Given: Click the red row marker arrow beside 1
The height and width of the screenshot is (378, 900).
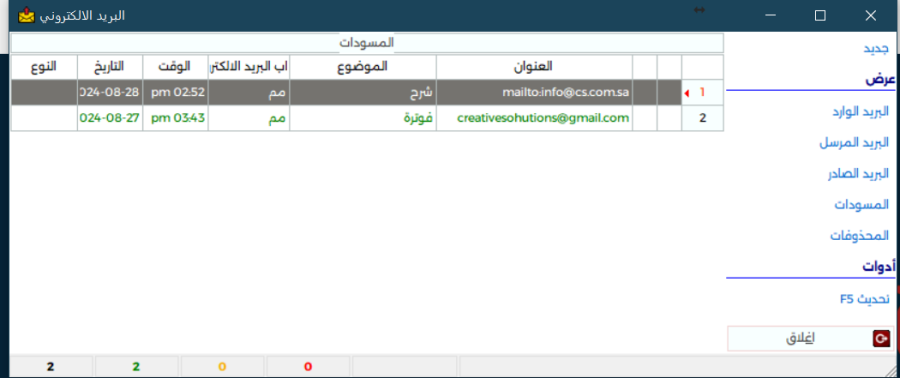Looking at the screenshot, I should [687, 93].
